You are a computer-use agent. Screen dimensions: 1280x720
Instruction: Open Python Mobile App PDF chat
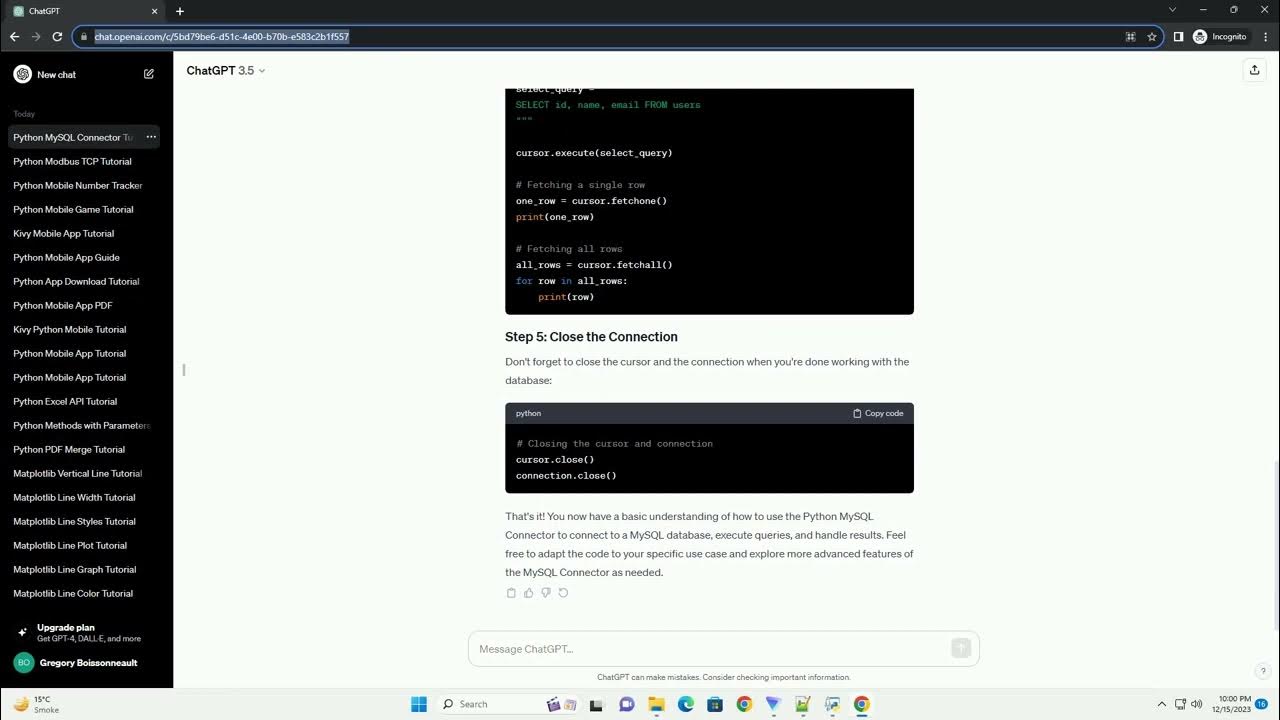coord(84,305)
